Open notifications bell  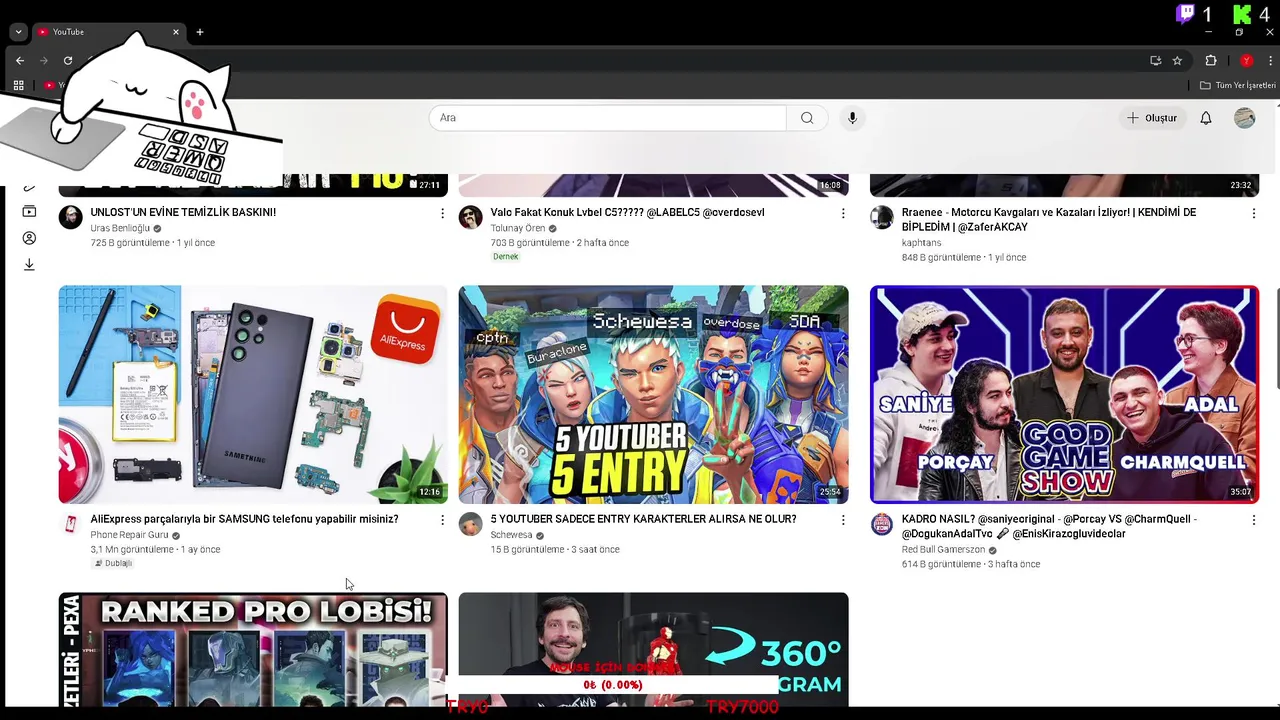[x=1206, y=118]
